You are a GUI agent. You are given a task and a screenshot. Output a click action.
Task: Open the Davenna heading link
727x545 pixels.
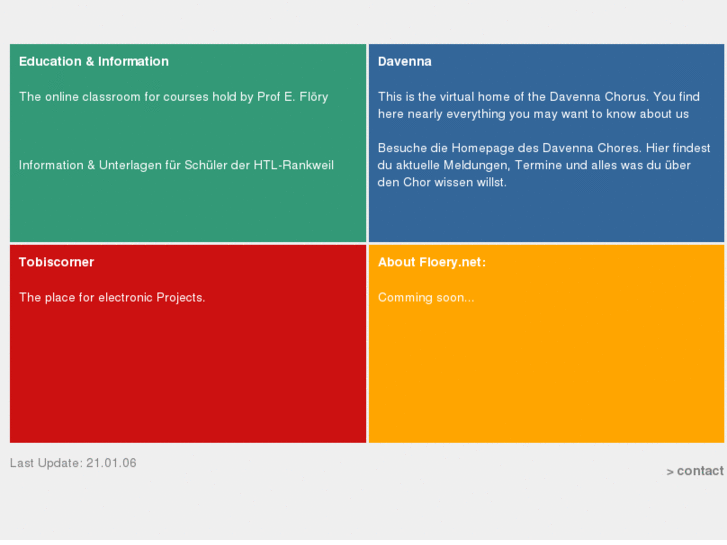[x=405, y=62]
